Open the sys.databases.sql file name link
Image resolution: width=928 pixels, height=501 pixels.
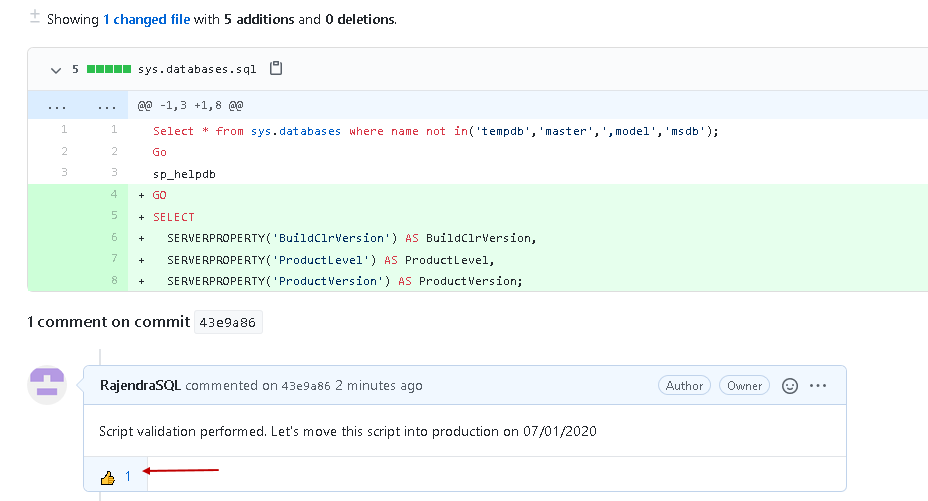click(197, 70)
